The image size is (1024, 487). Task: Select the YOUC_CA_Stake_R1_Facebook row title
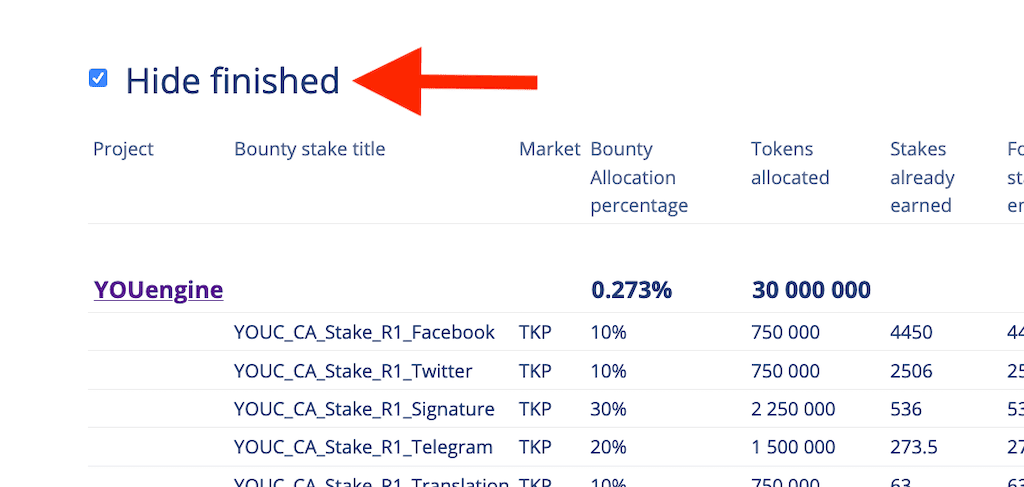tap(364, 332)
